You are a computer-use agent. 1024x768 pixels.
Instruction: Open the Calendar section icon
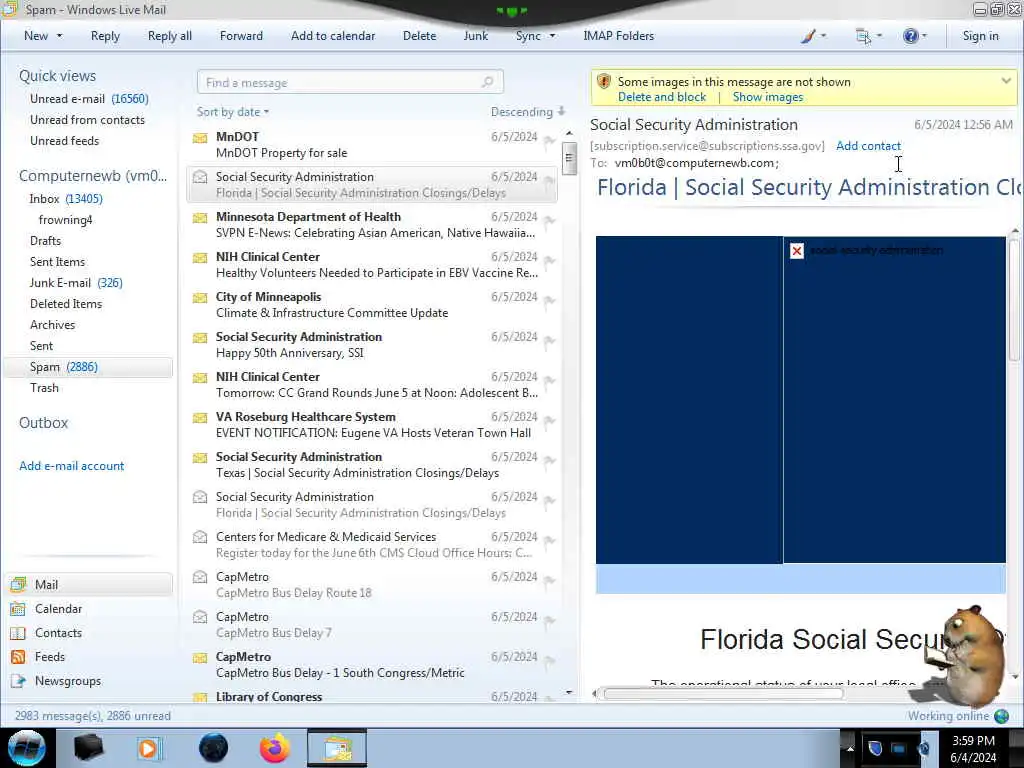point(18,609)
